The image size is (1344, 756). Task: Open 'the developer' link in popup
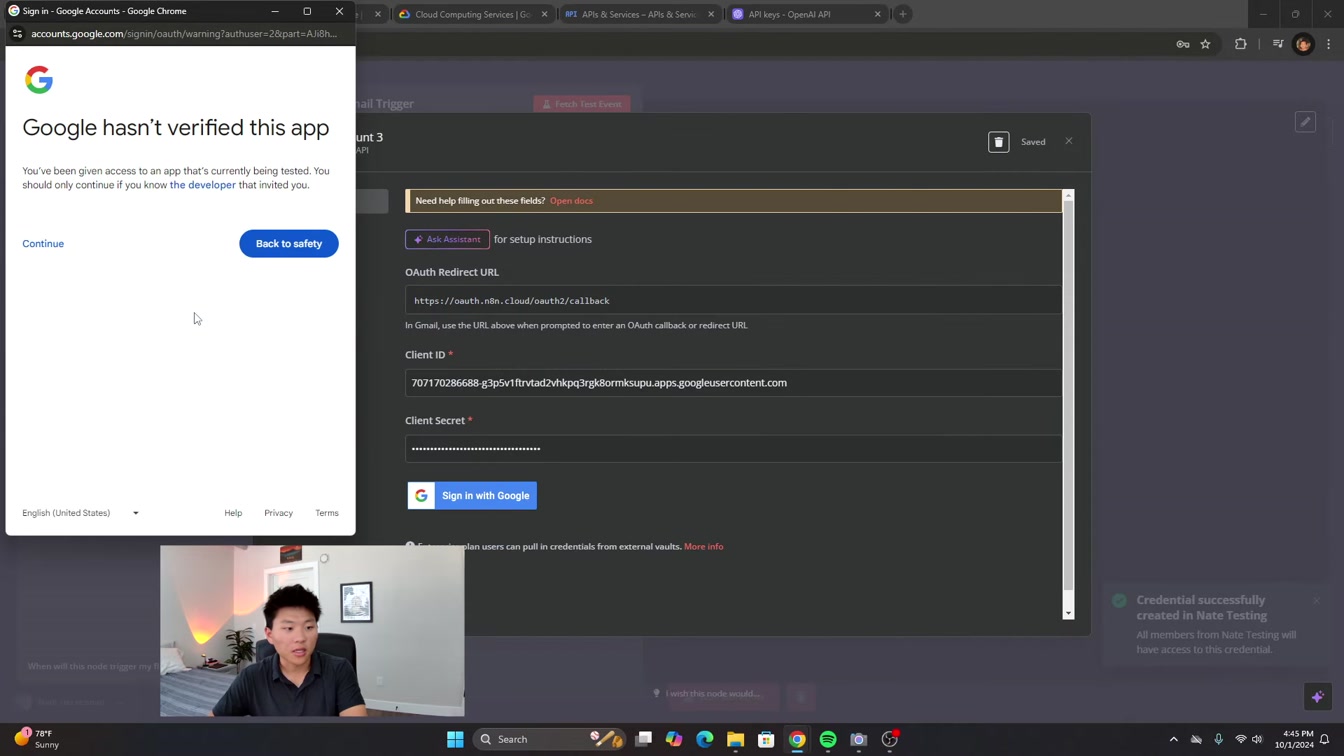click(x=203, y=185)
